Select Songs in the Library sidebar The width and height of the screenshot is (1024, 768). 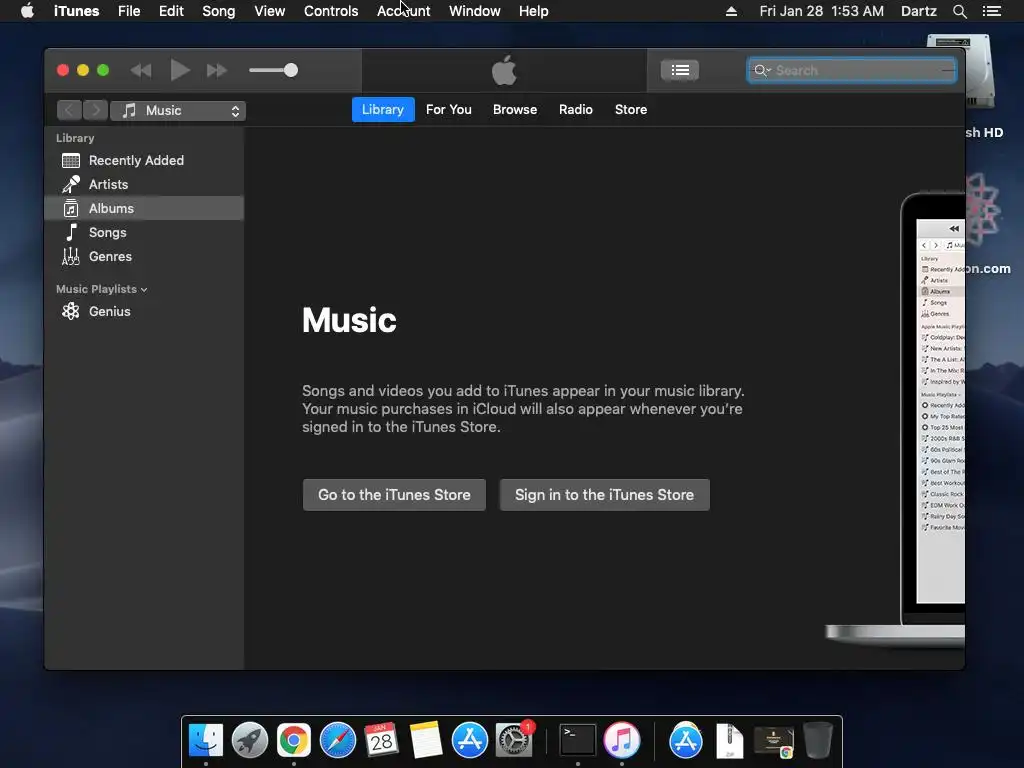(x=144, y=232)
